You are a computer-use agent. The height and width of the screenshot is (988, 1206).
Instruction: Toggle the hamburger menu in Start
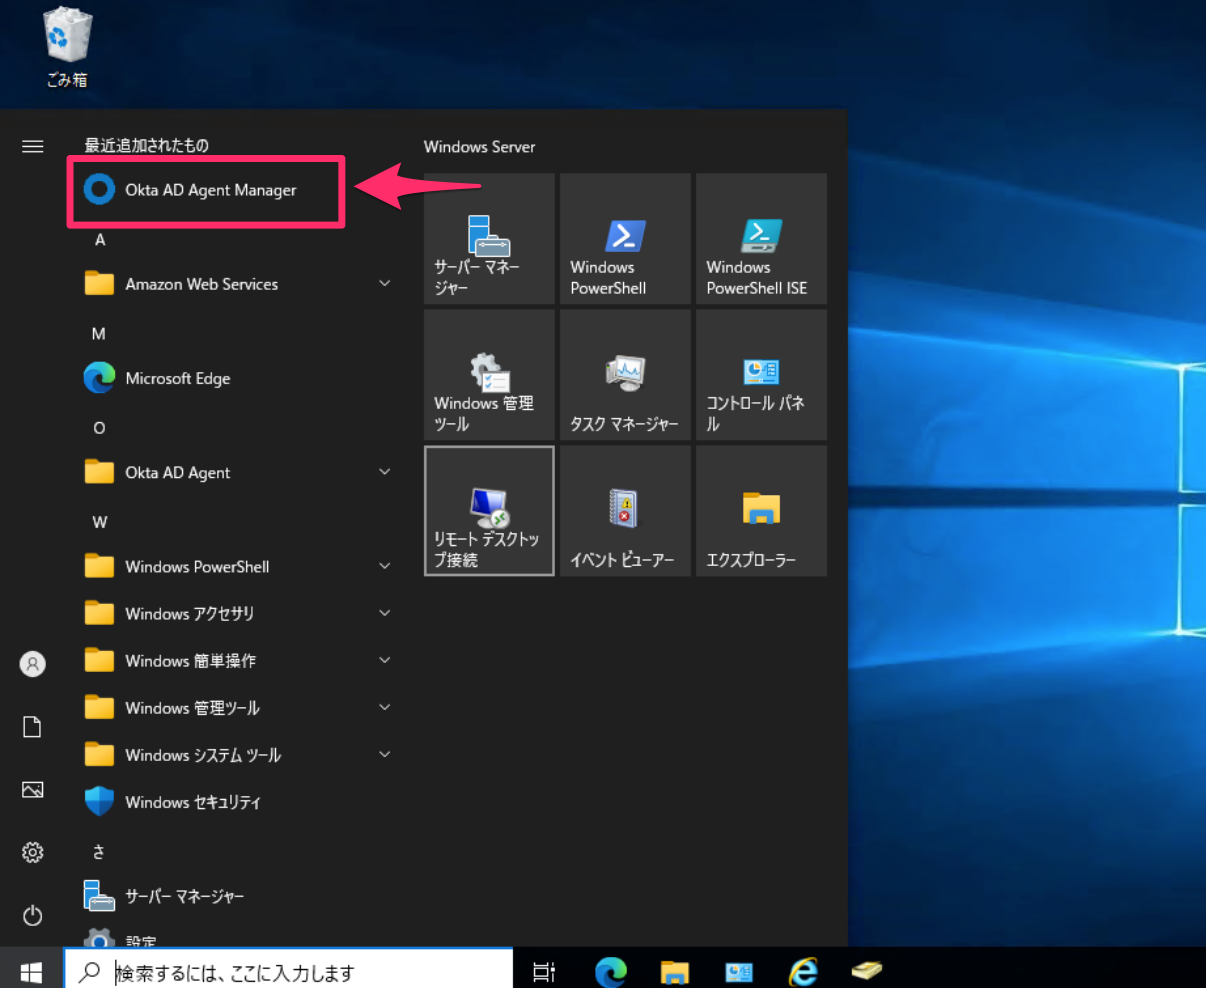click(x=33, y=147)
